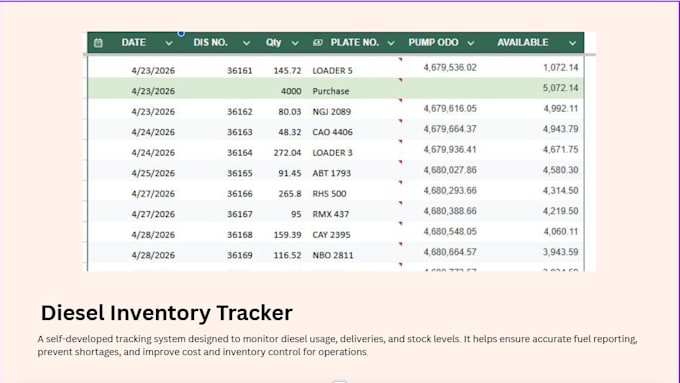Select quantity cell 48.32
The image size is (680, 383).
tap(290, 132)
